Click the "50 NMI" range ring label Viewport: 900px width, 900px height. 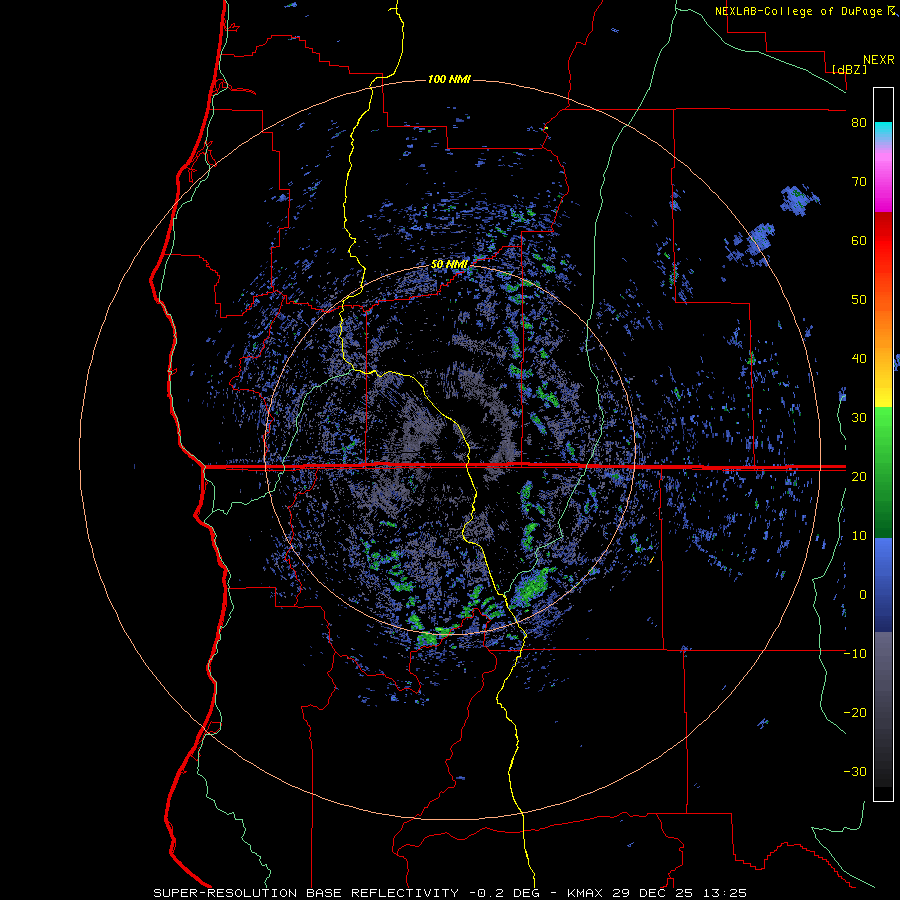pos(449,265)
